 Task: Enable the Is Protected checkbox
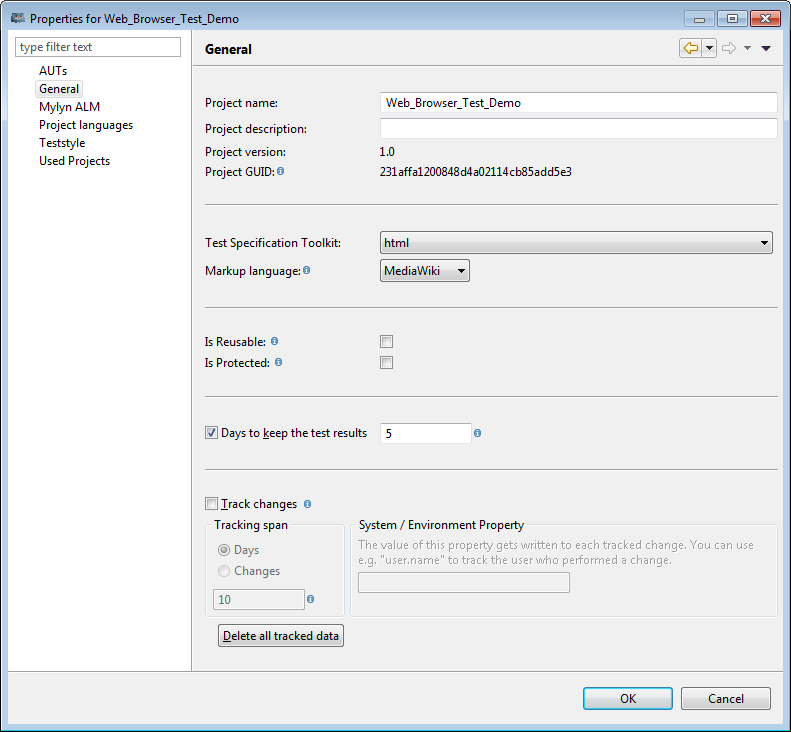pos(386,363)
